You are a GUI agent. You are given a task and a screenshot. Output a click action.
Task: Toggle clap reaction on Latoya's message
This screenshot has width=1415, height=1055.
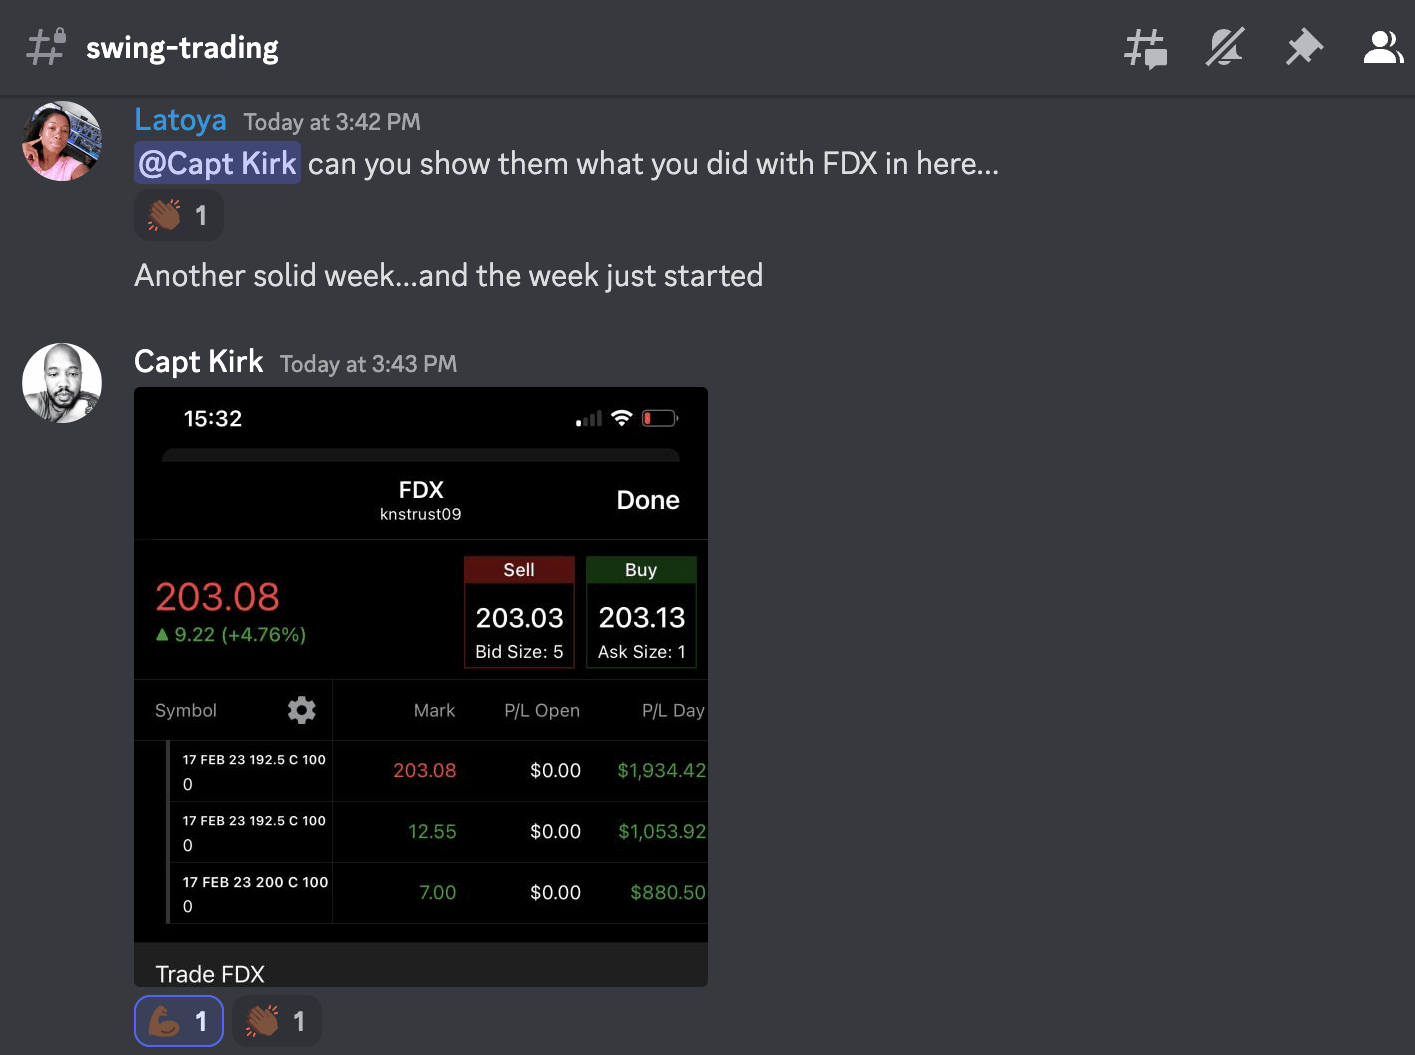click(x=178, y=215)
